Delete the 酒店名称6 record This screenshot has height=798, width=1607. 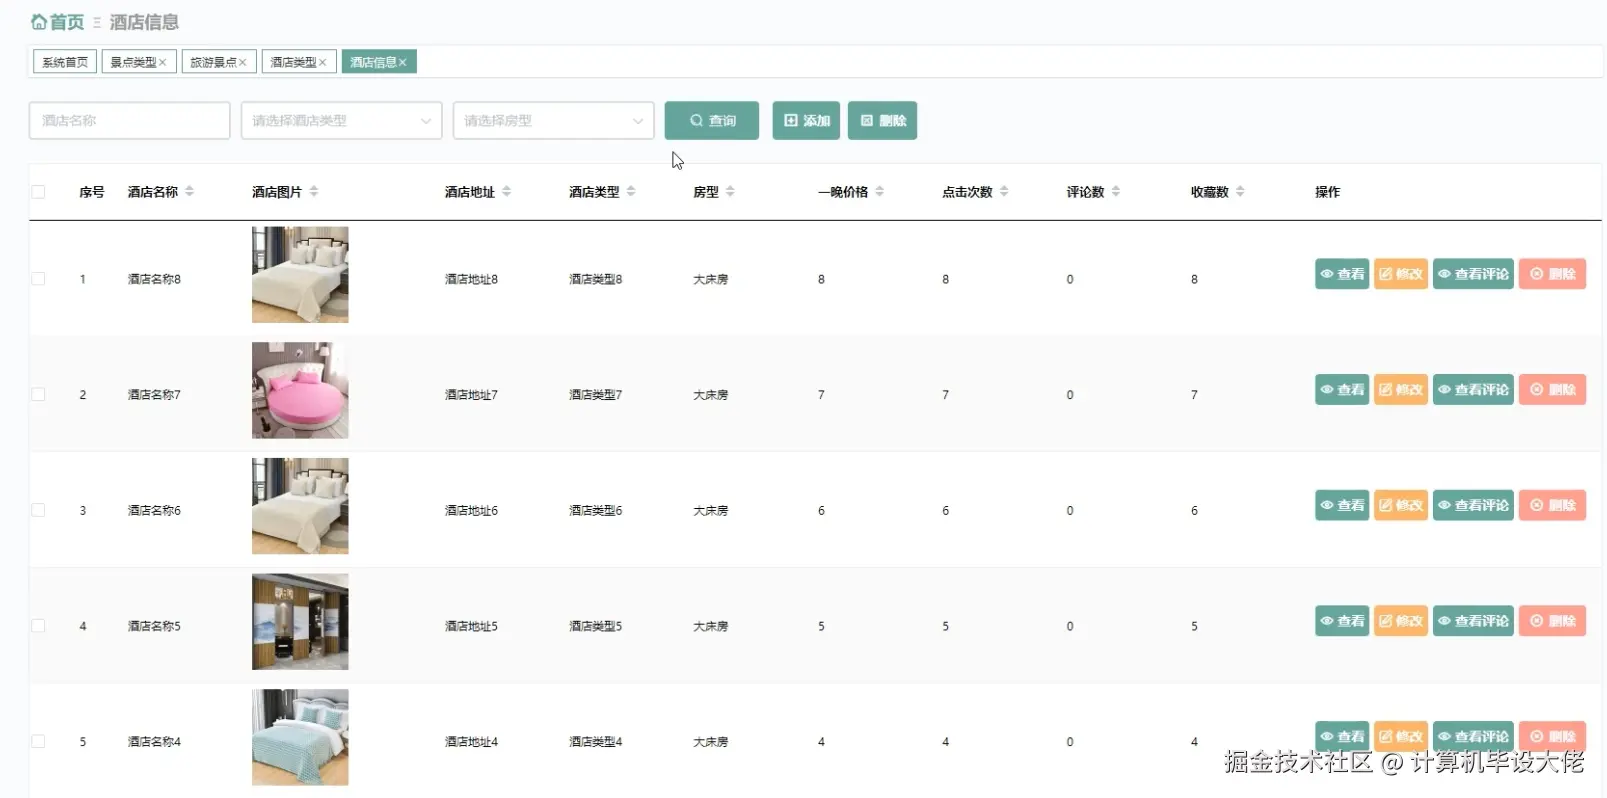point(1552,505)
